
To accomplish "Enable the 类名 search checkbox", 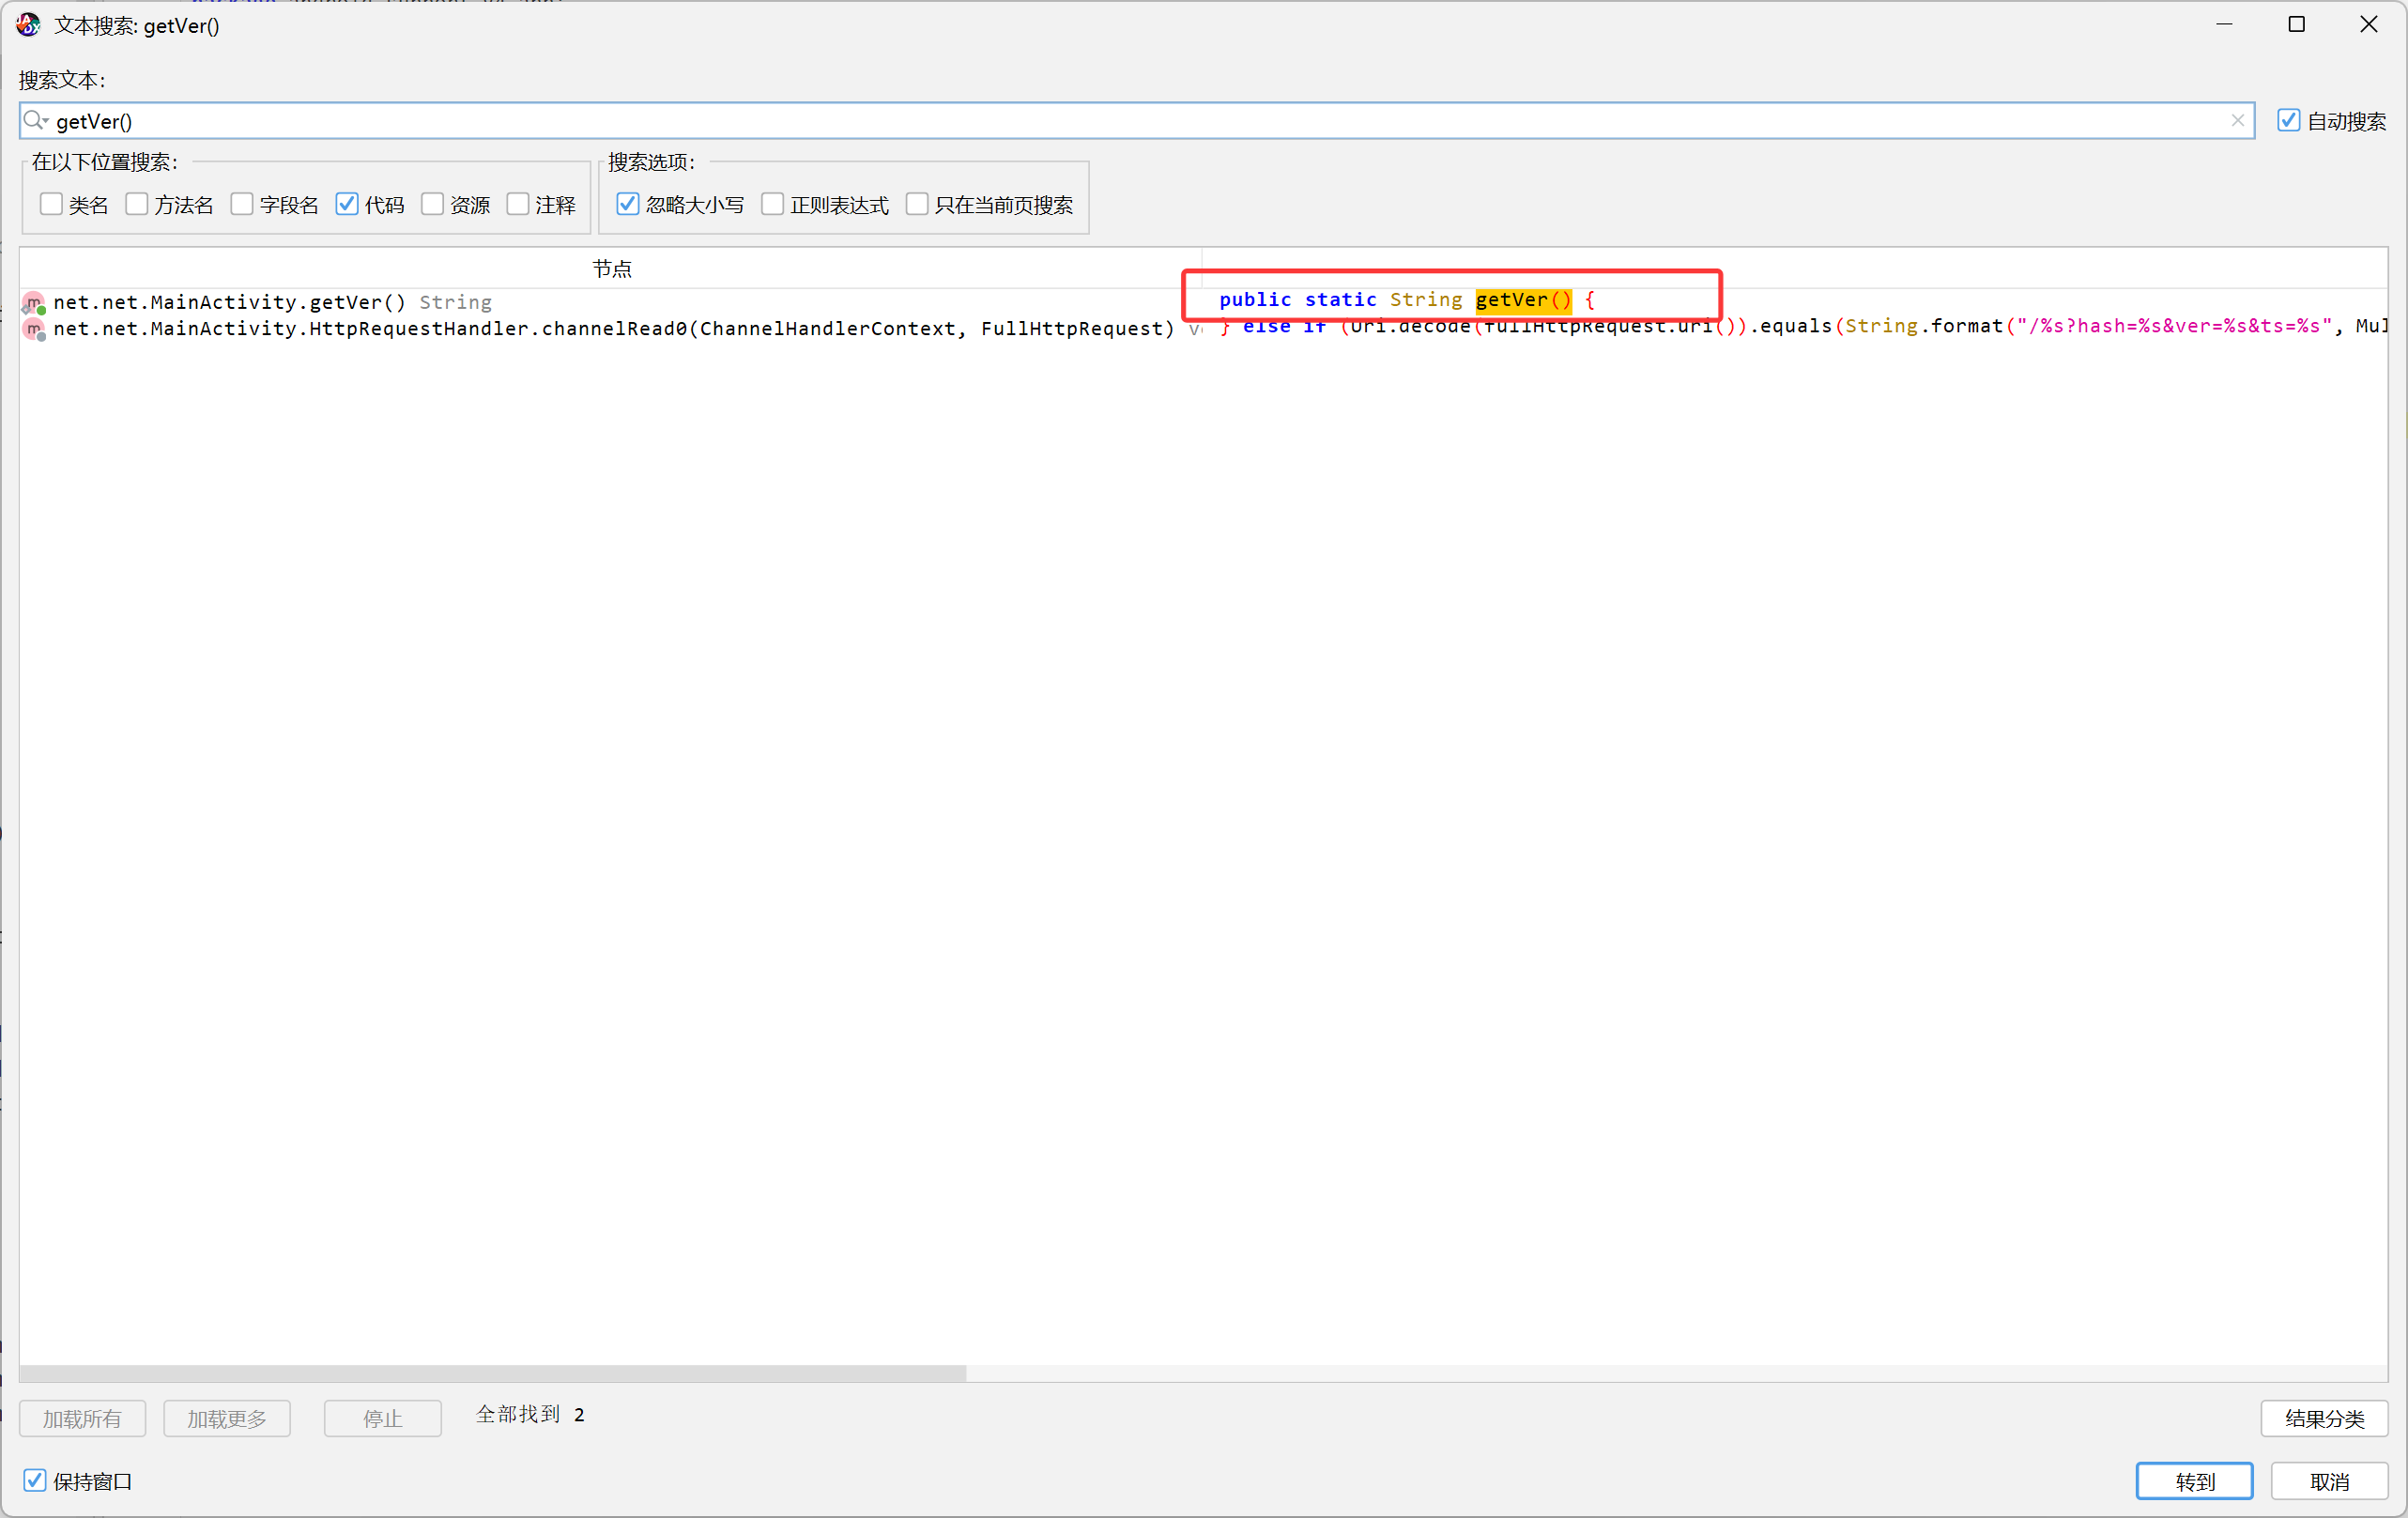I will pos(51,204).
